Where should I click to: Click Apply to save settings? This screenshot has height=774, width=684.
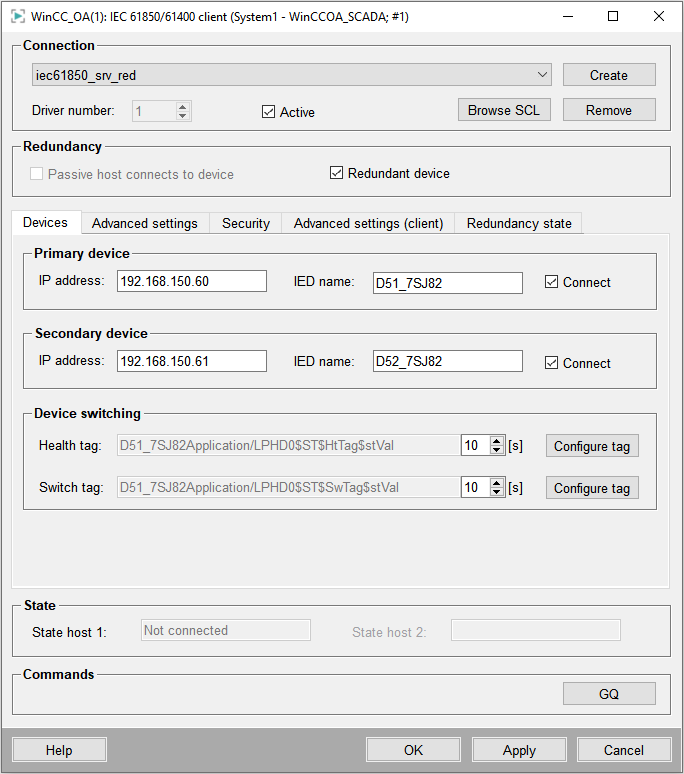pyautogui.click(x=519, y=750)
